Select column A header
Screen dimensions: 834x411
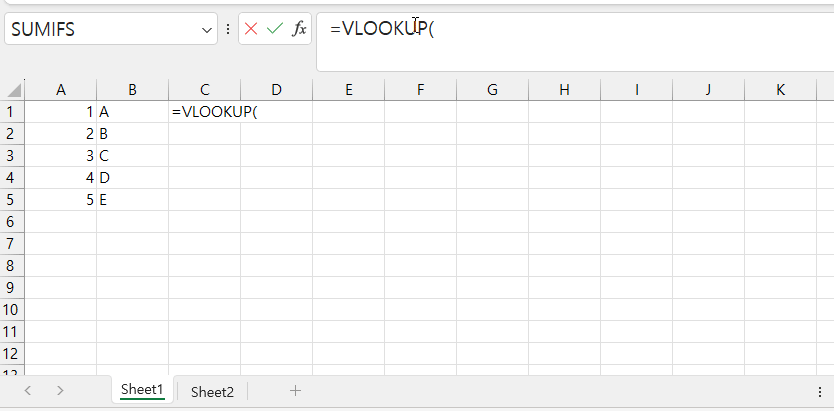point(61,90)
